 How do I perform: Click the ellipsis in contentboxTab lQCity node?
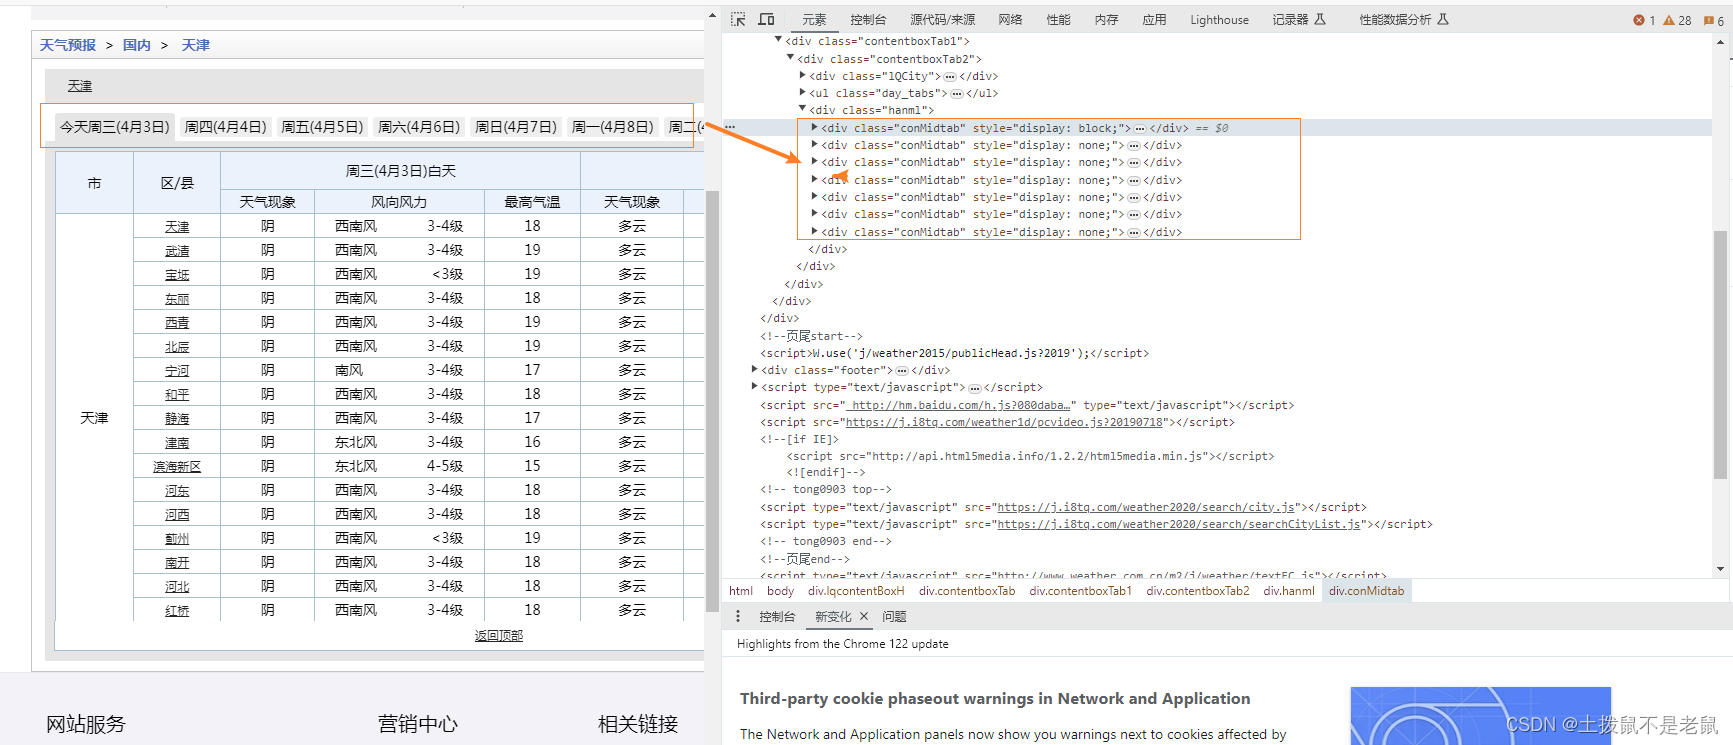949,76
